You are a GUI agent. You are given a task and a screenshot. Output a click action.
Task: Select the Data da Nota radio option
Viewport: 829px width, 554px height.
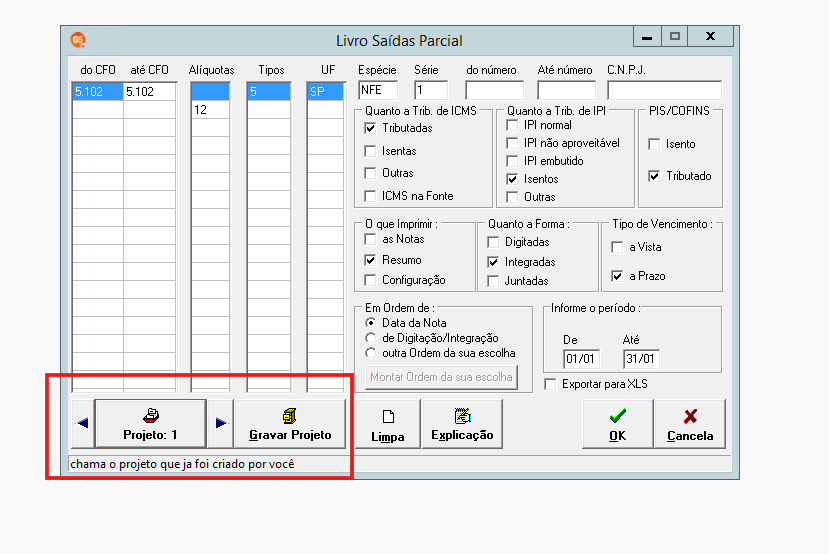coord(371,323)
